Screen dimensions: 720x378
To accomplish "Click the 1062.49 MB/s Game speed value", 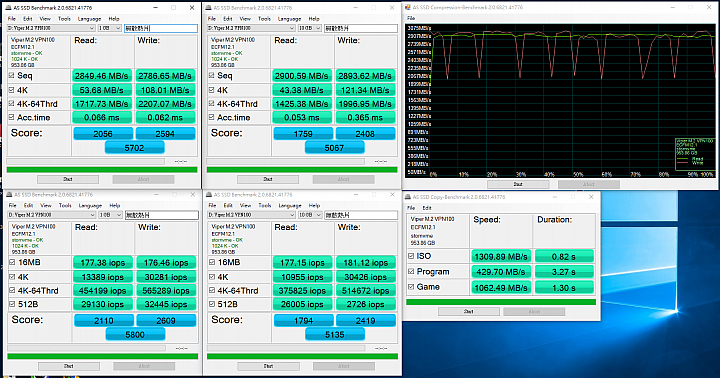I will click(501, 288).
